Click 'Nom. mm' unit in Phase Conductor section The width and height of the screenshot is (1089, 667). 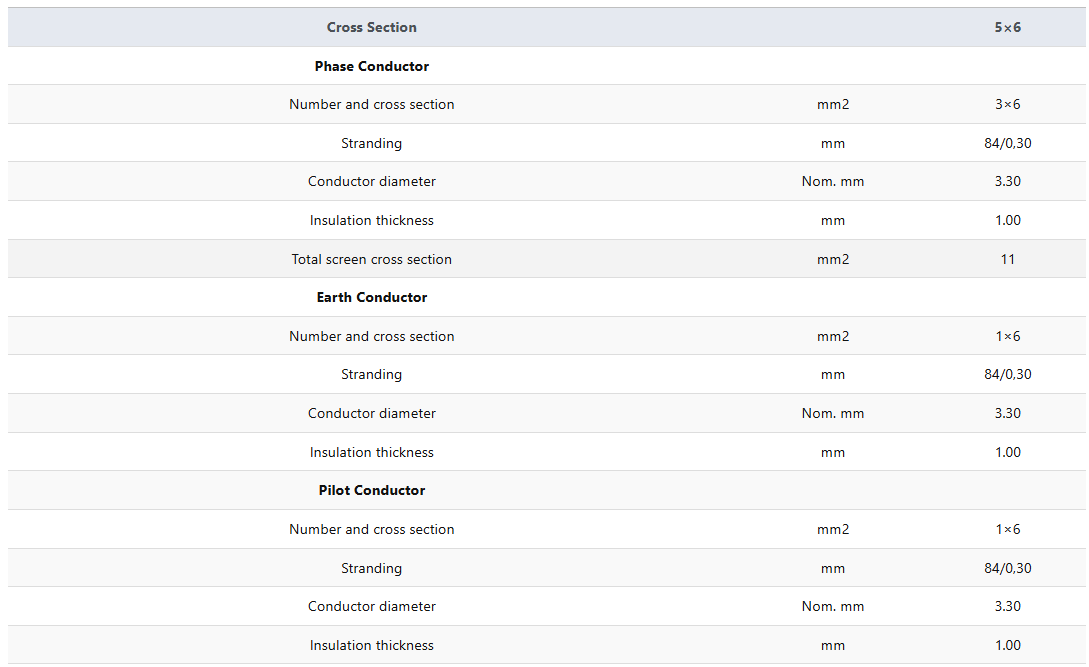833,181
